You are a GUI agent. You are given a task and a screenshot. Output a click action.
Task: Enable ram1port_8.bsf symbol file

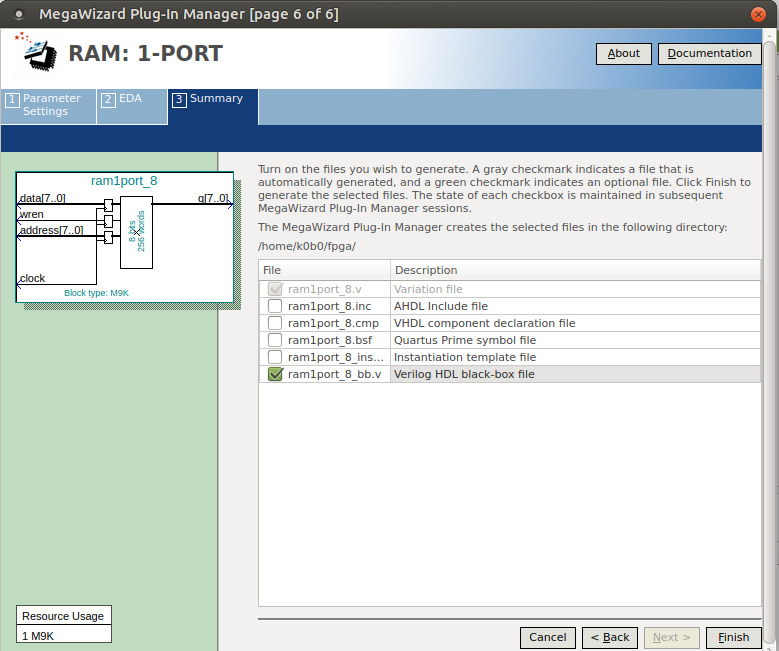275,340
